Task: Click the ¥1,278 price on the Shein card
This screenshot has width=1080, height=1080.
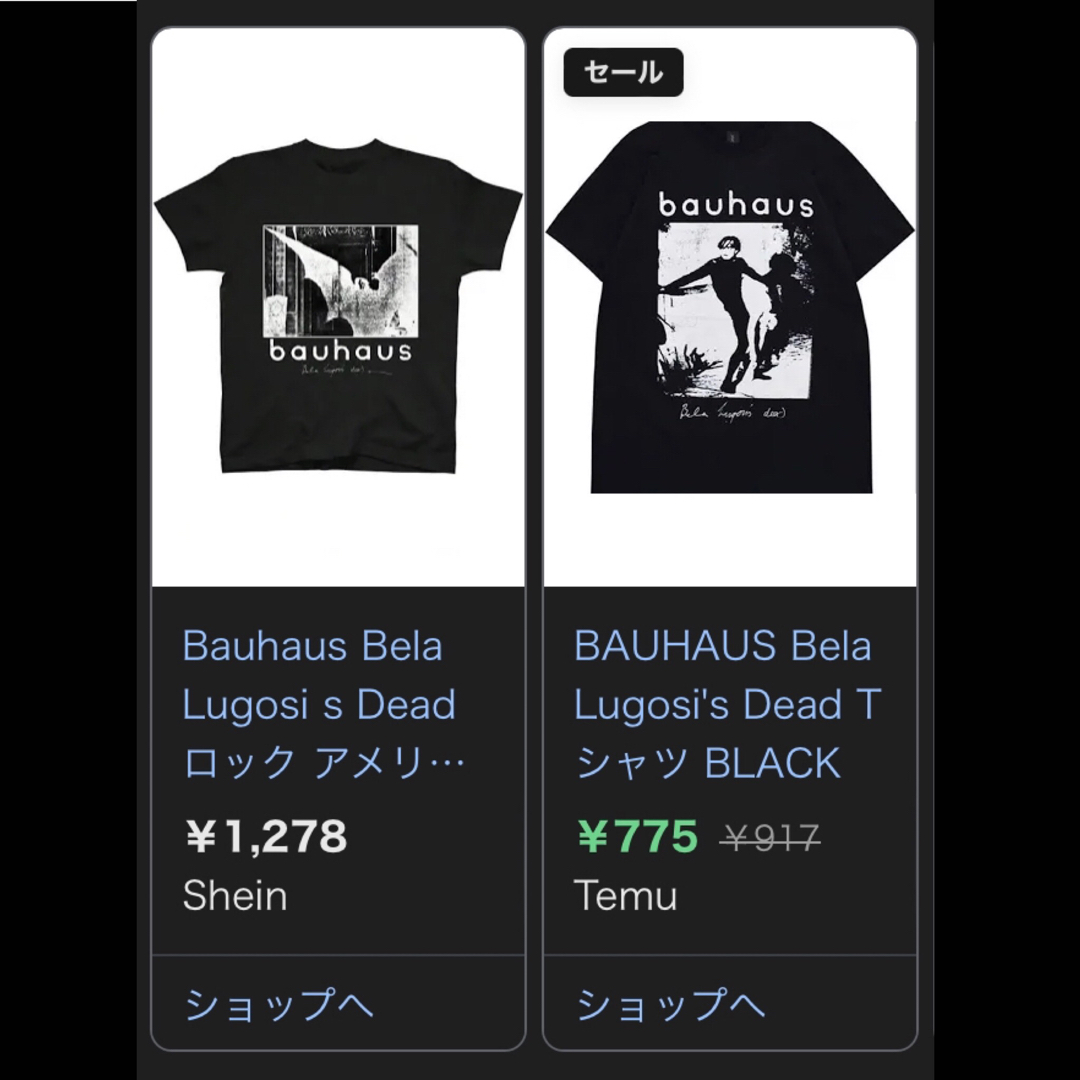Action: pyautogui.click(x=266, y=836)
